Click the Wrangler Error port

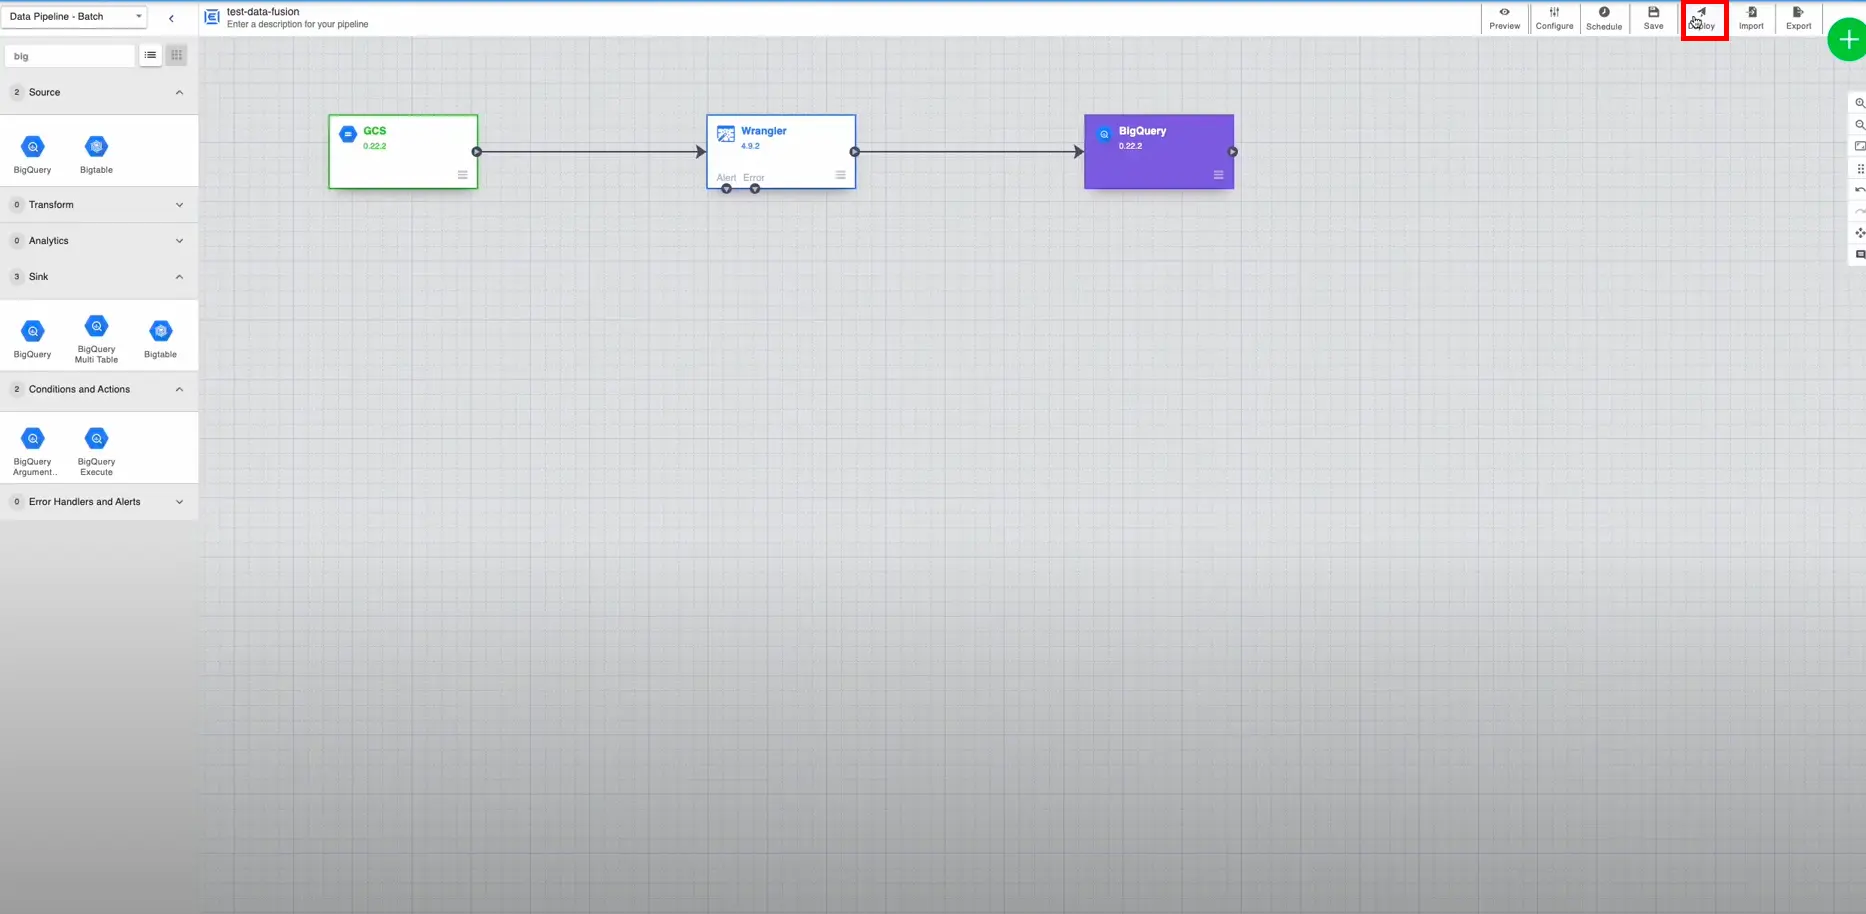[x=755, y=188]
